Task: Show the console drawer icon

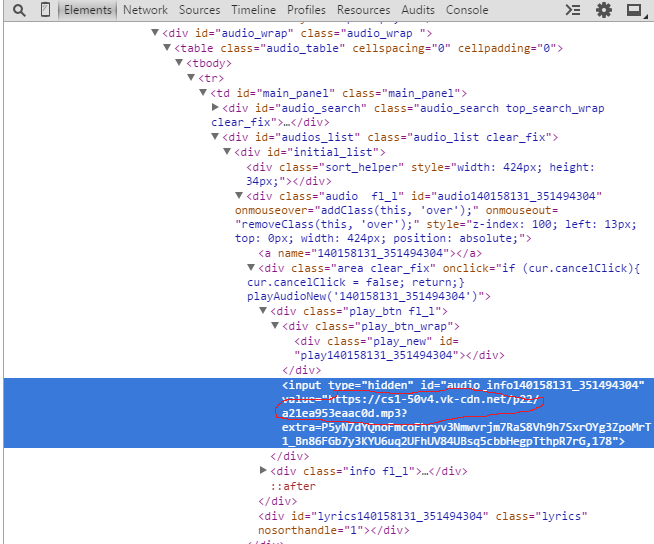Action: pos(573,10)
